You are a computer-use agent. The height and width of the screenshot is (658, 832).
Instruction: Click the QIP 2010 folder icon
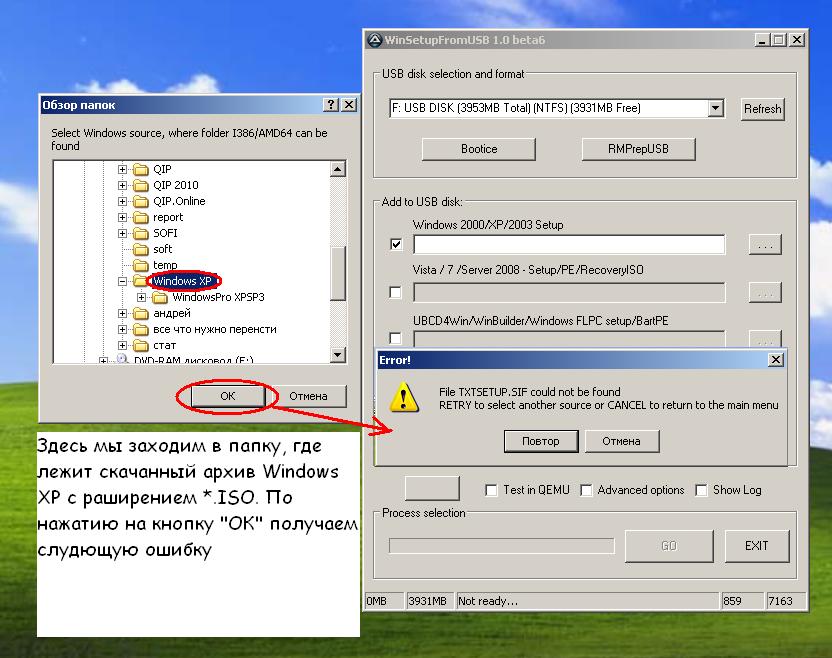pos(141,185)
